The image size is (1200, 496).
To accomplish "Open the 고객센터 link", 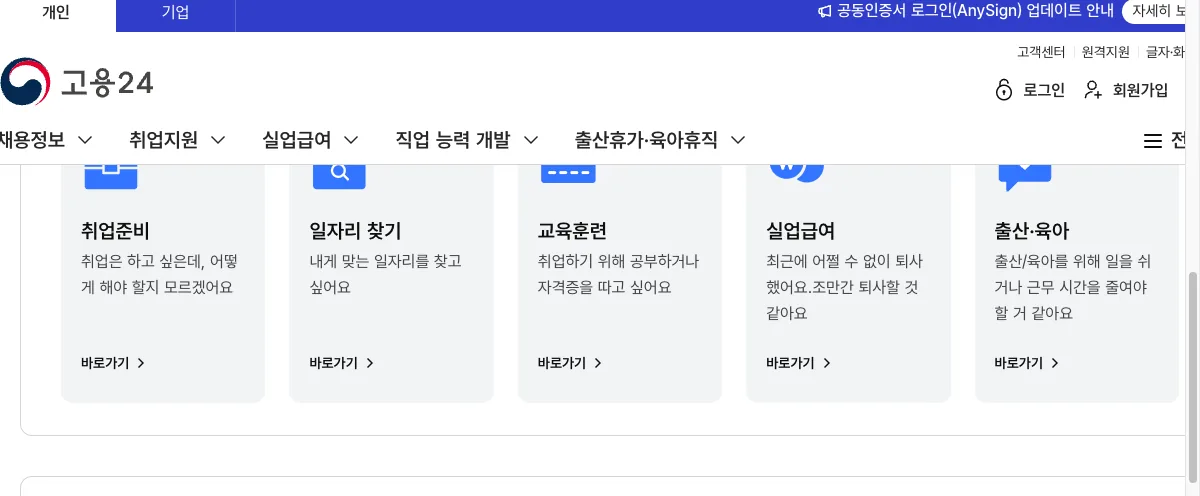I will 1041,52.
